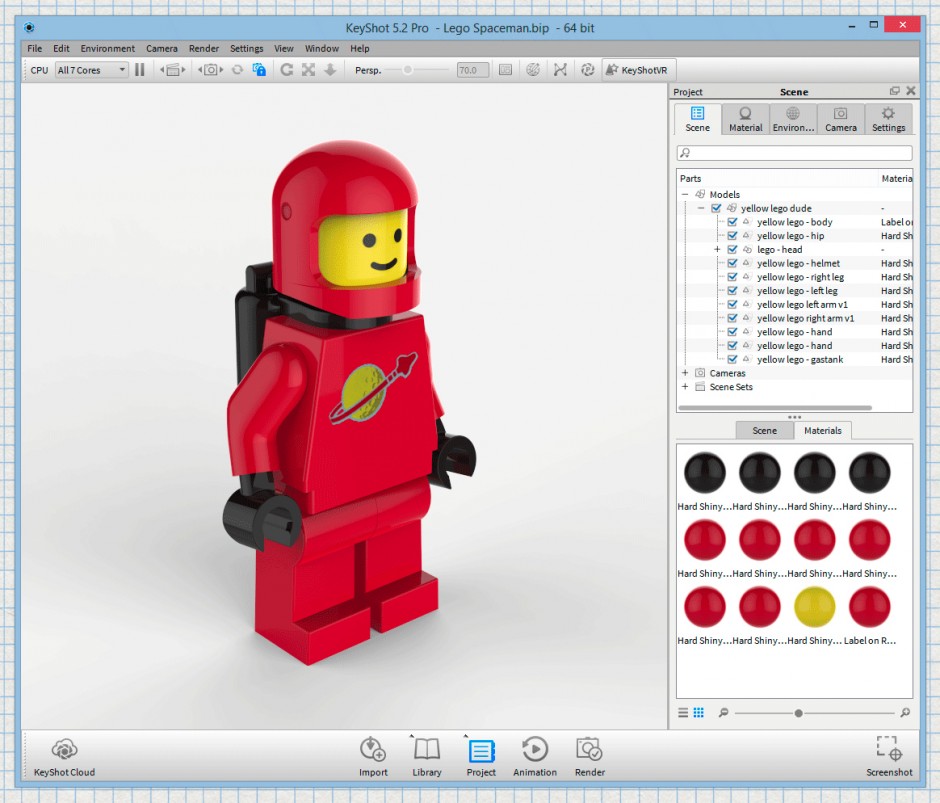Image resolution: width=940 pixels, height=803 pixels.
Task: Select the yellow material swatch
Action: click(x=814, y=607)
